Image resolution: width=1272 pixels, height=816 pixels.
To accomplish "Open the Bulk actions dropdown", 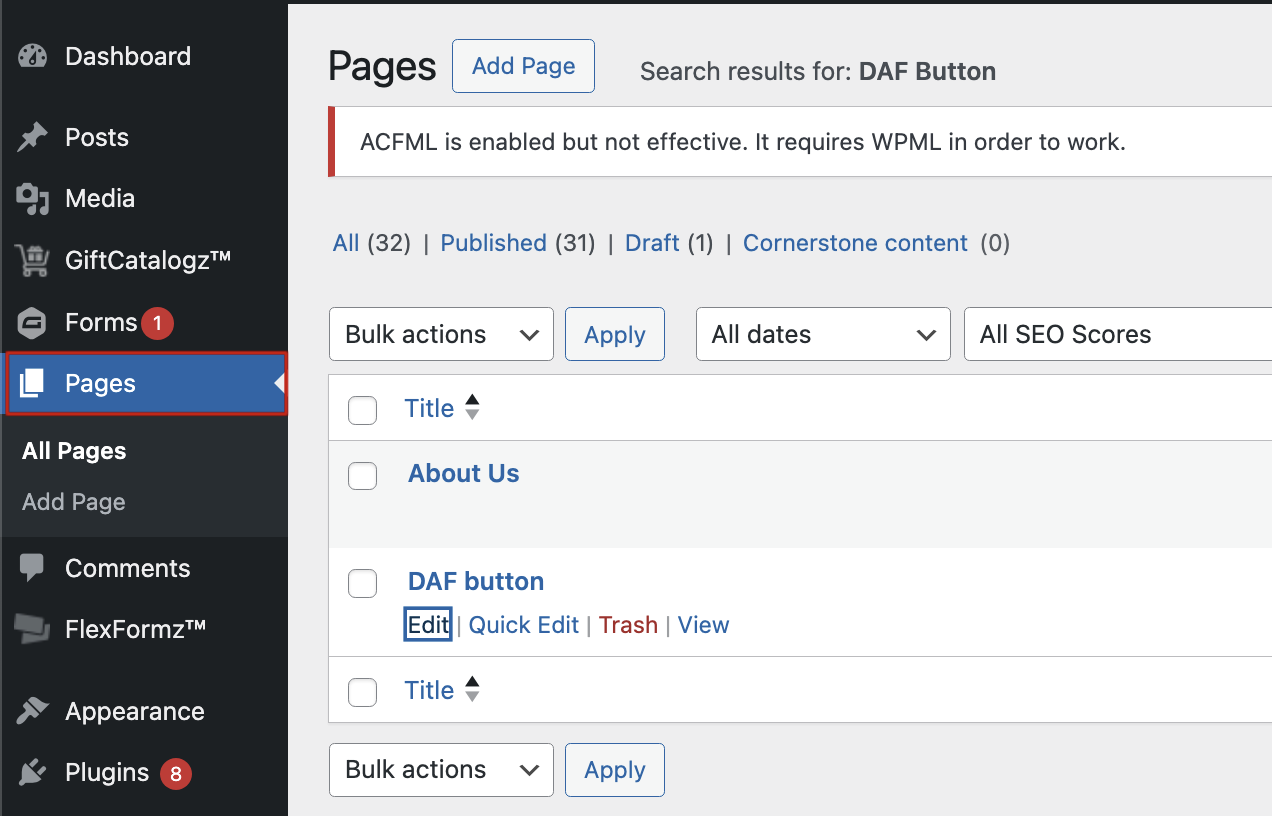I will point(441,334).
